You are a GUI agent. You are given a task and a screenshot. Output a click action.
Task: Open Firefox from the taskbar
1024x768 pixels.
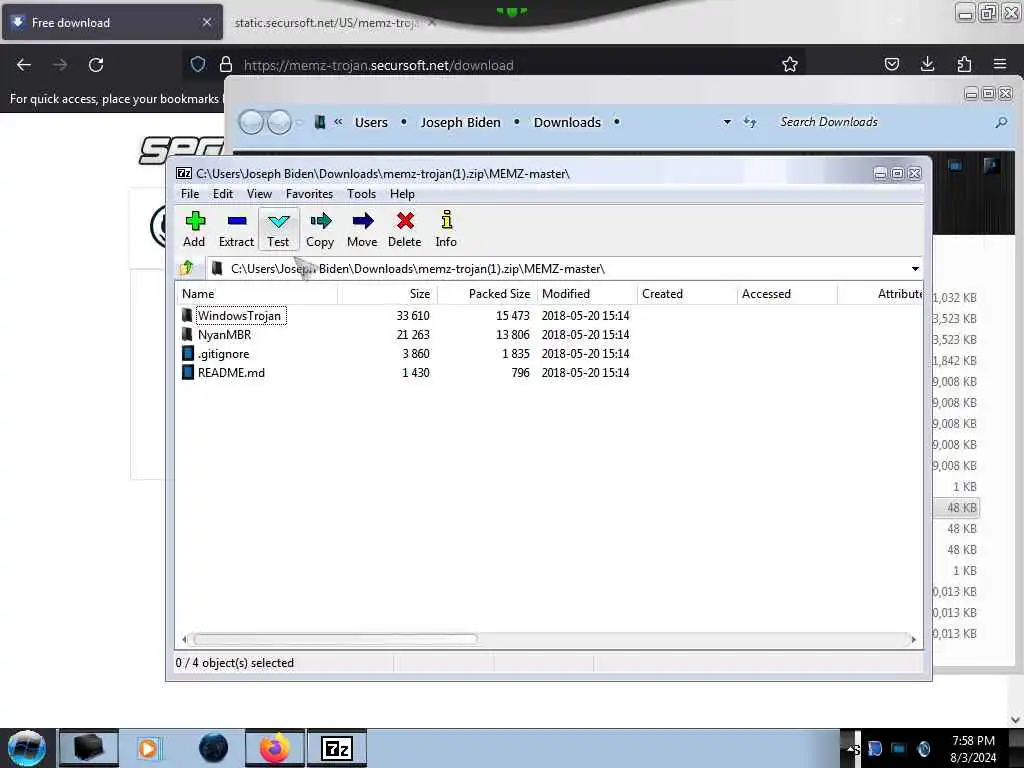[275, 748]
